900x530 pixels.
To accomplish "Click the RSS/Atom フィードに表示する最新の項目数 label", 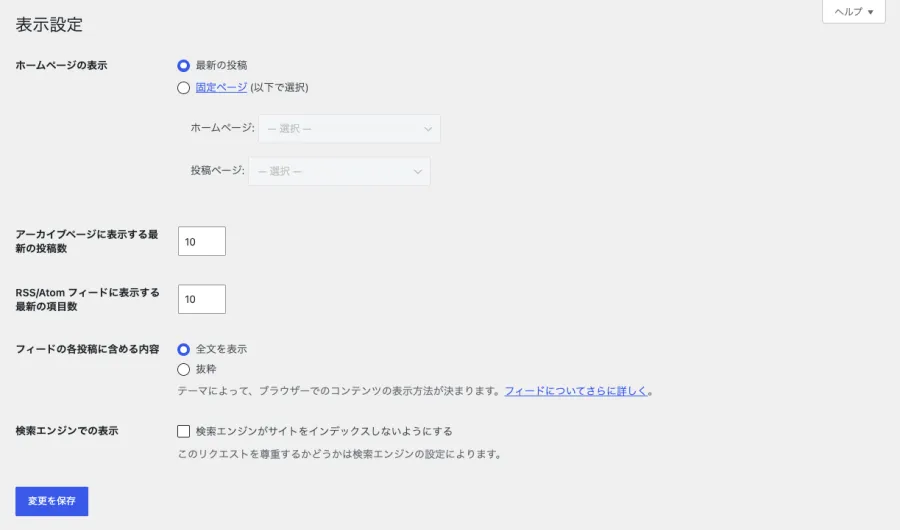I will 87,299.
